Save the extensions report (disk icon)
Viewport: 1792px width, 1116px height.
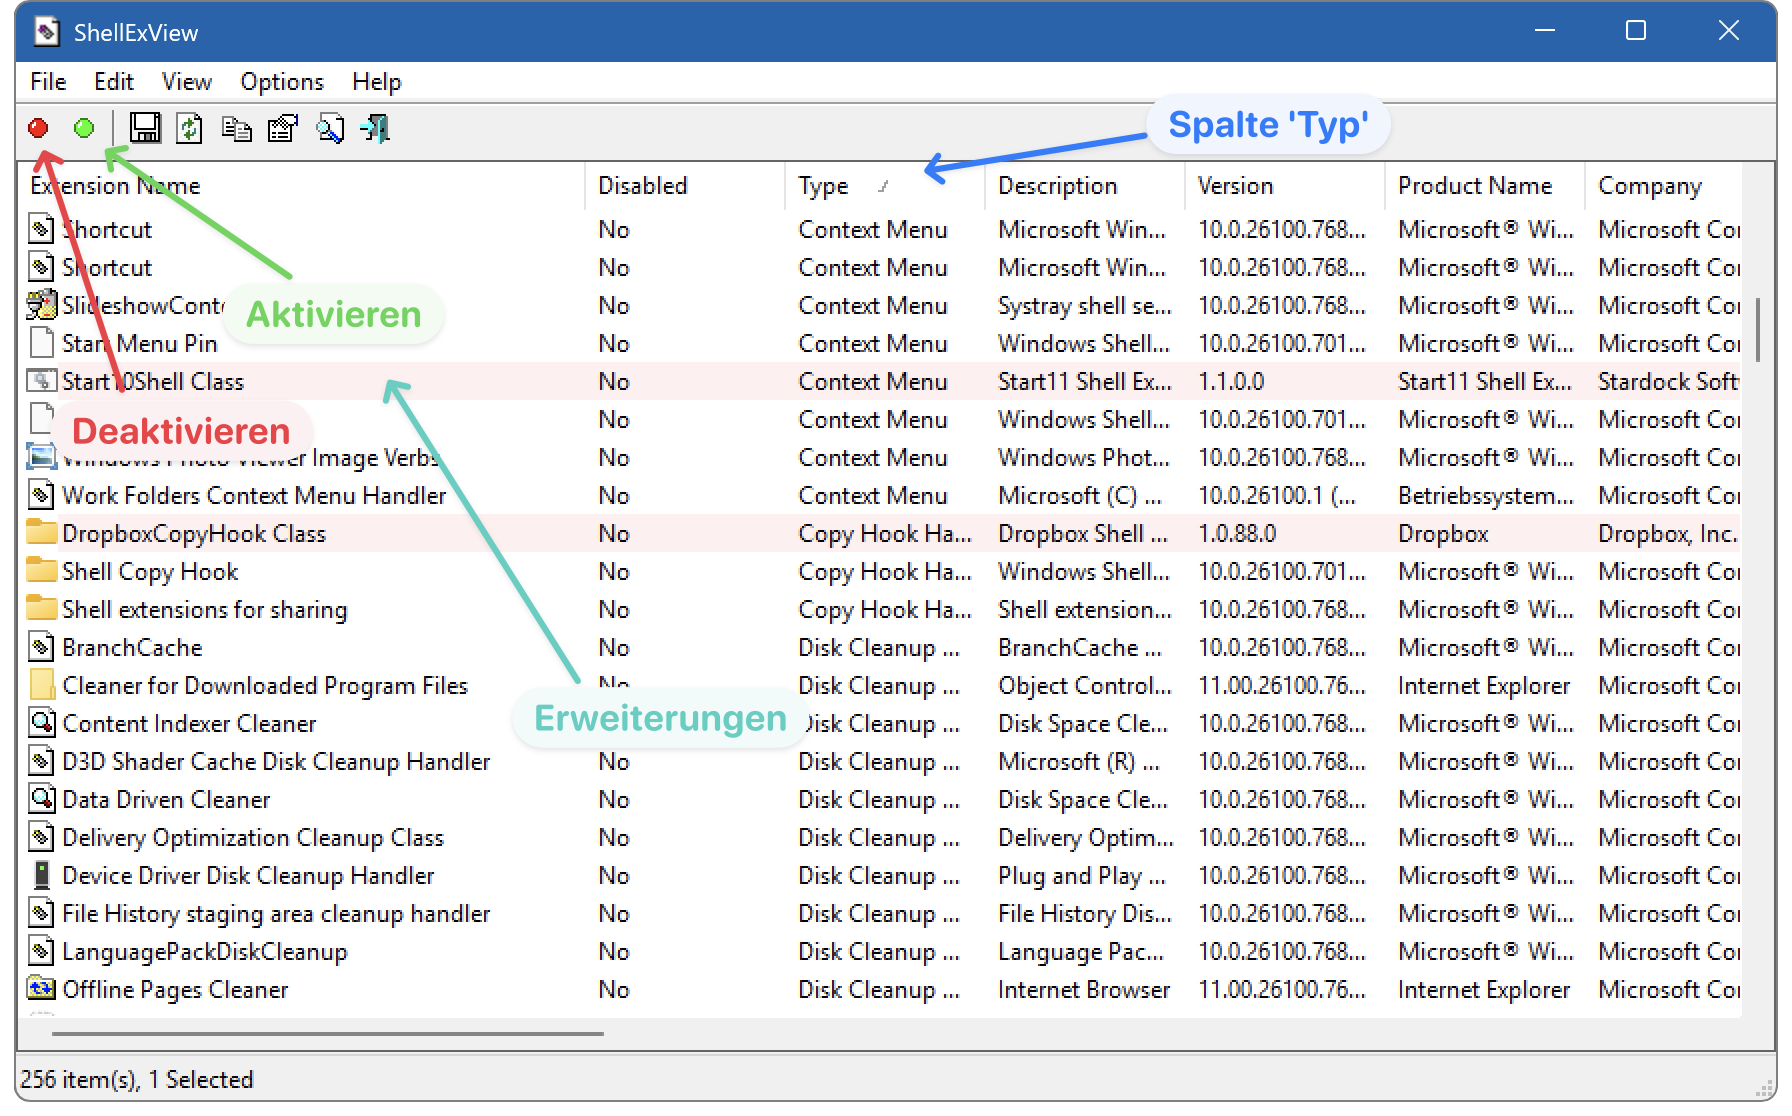tap(145, 128)
